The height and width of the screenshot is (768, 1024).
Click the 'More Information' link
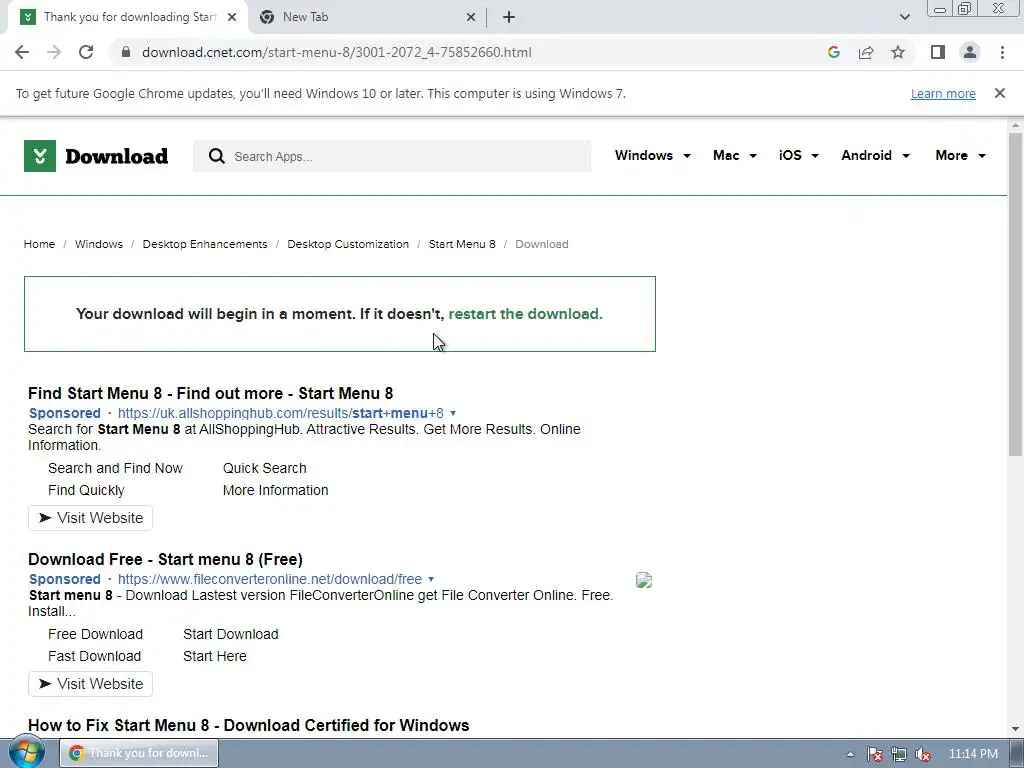(x=276, y=490)
